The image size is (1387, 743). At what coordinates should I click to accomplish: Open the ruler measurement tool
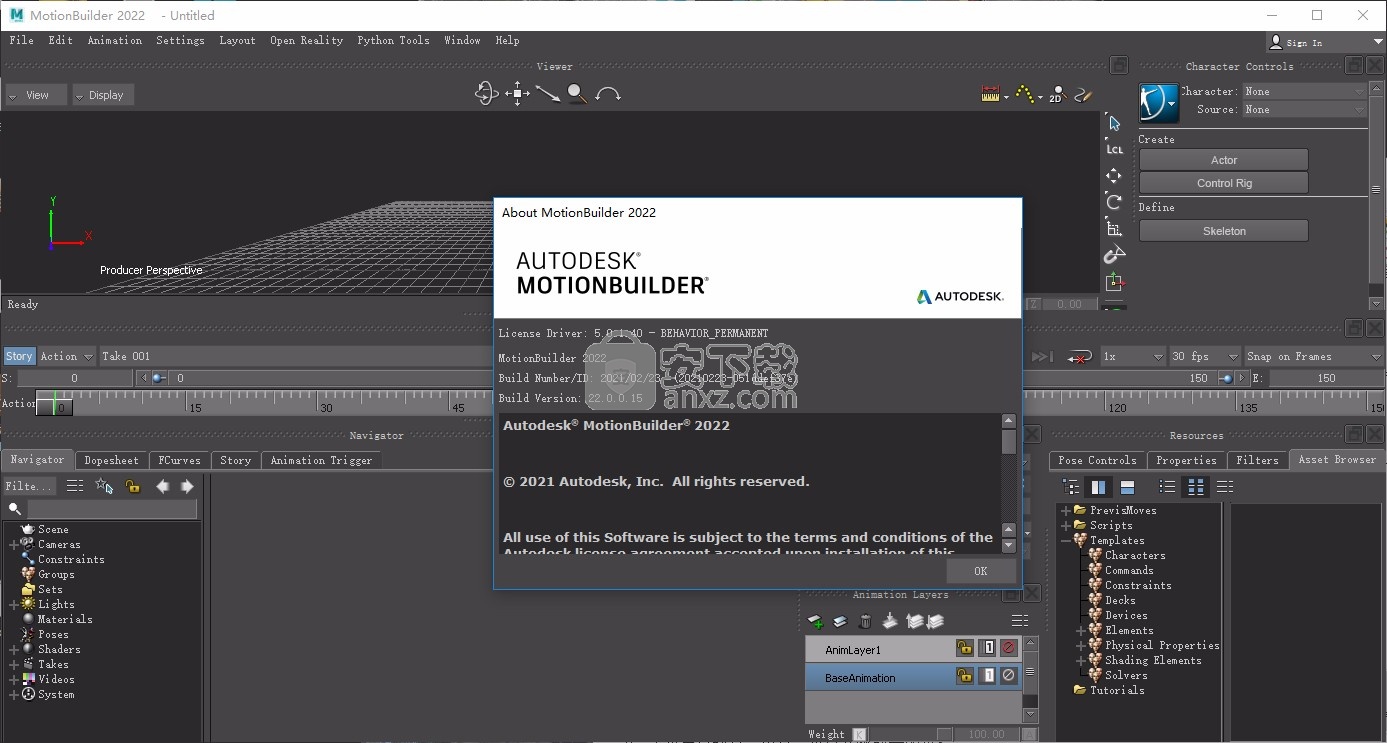tap(991, 95)
